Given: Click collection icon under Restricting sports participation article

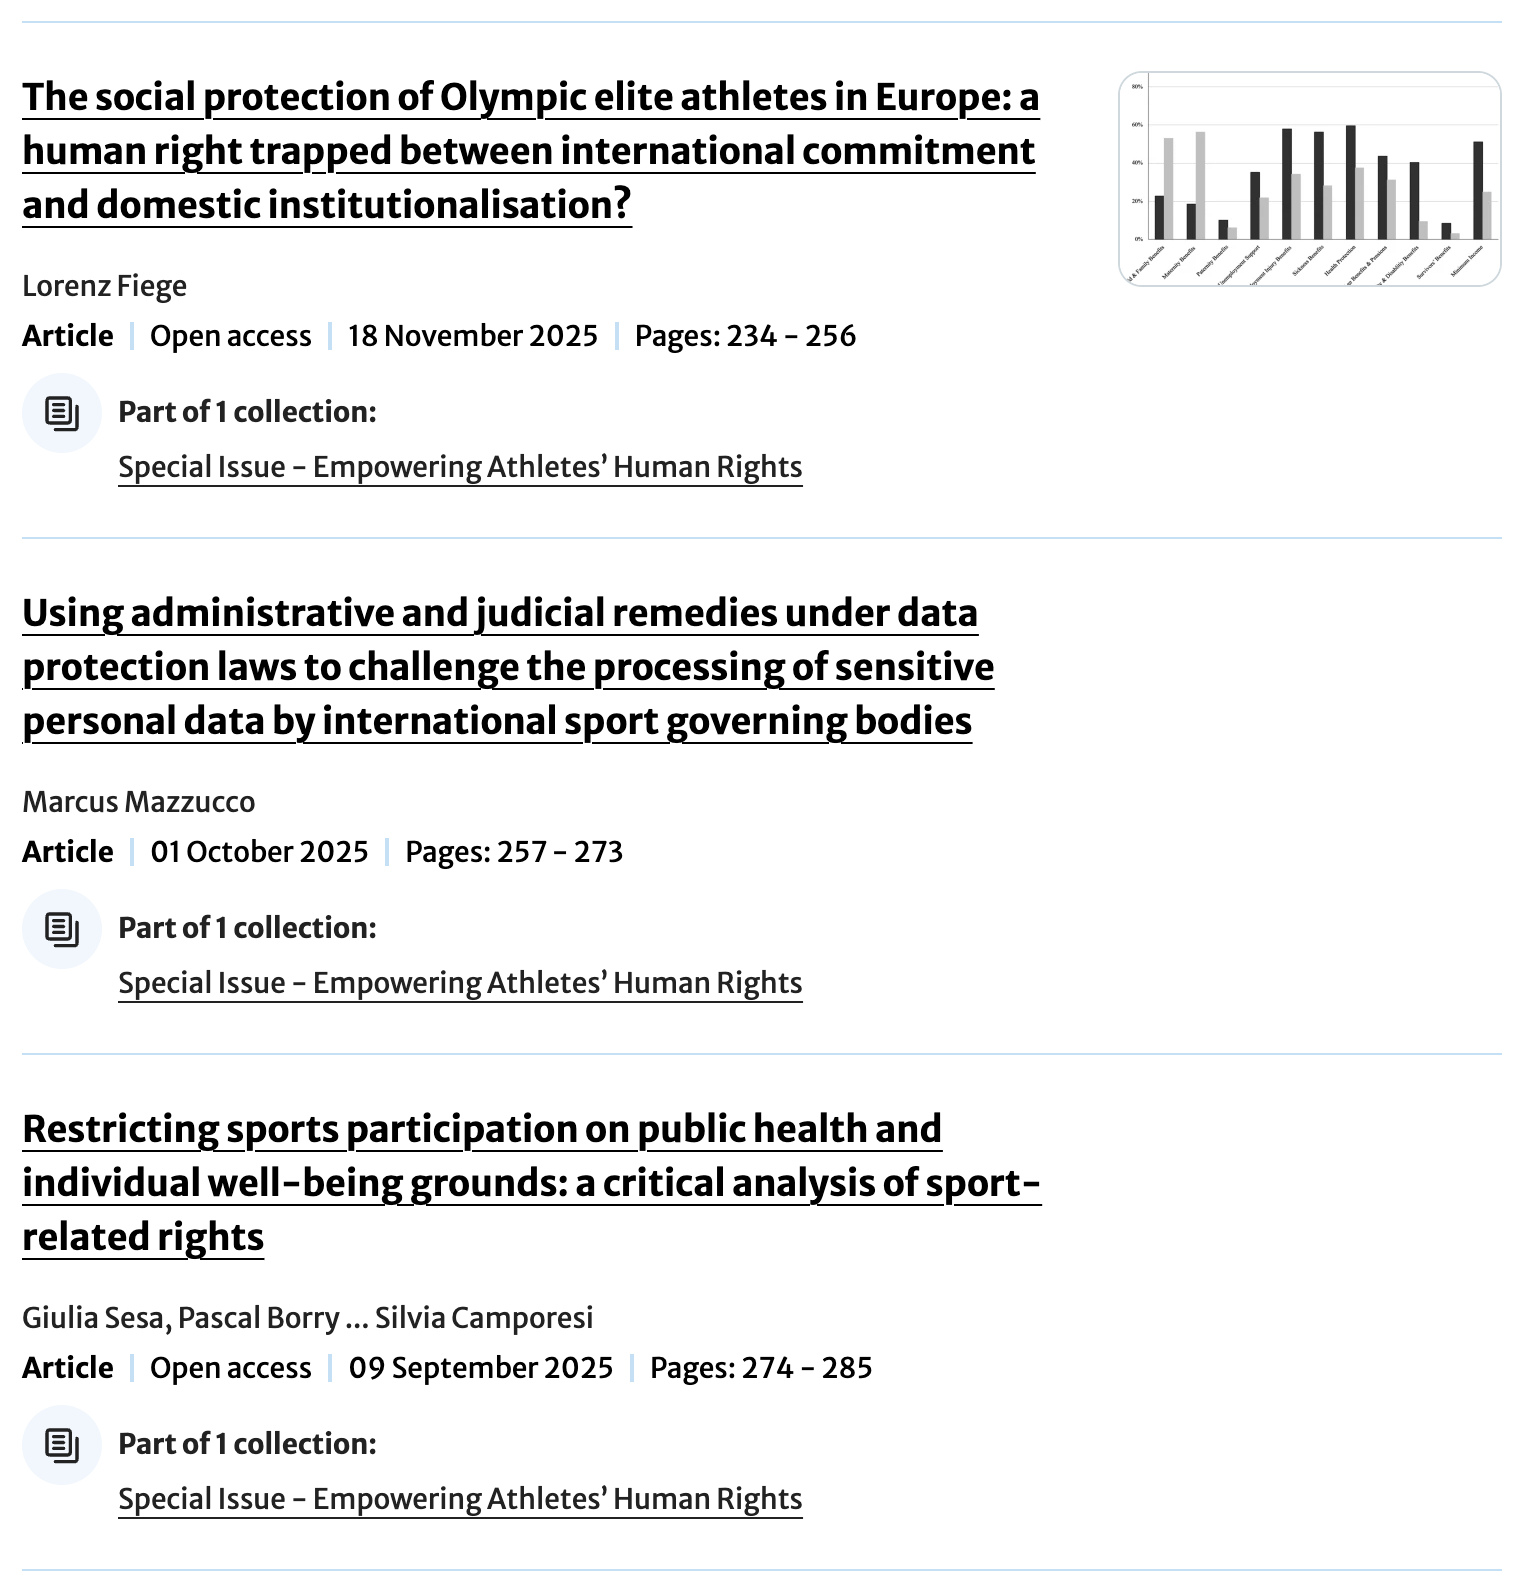Looking at the screenshot, I should [62, 1445].
